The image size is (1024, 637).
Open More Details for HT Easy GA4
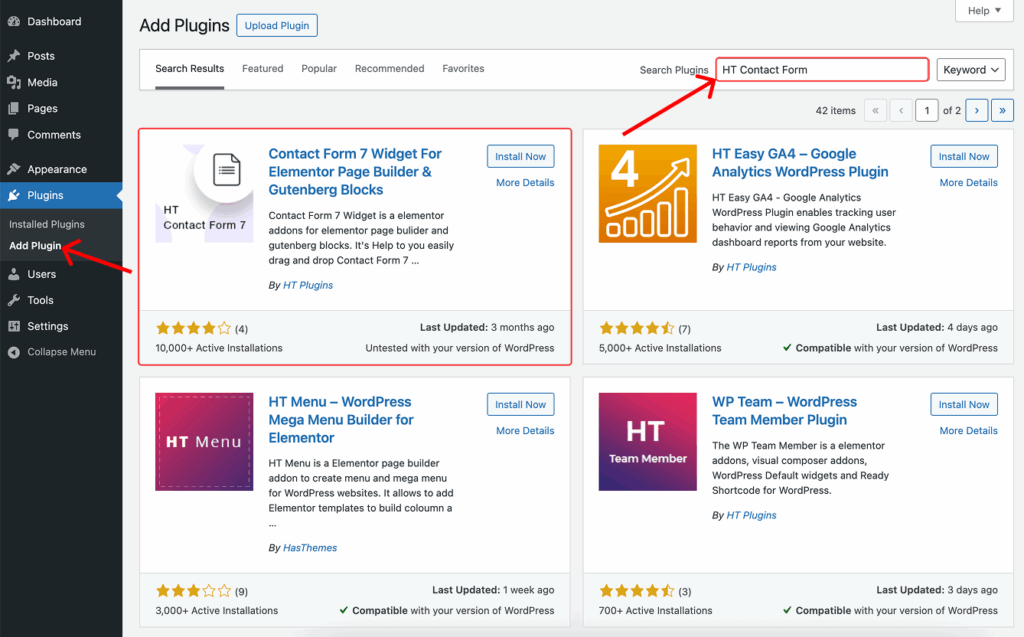[x=968, y=183]
